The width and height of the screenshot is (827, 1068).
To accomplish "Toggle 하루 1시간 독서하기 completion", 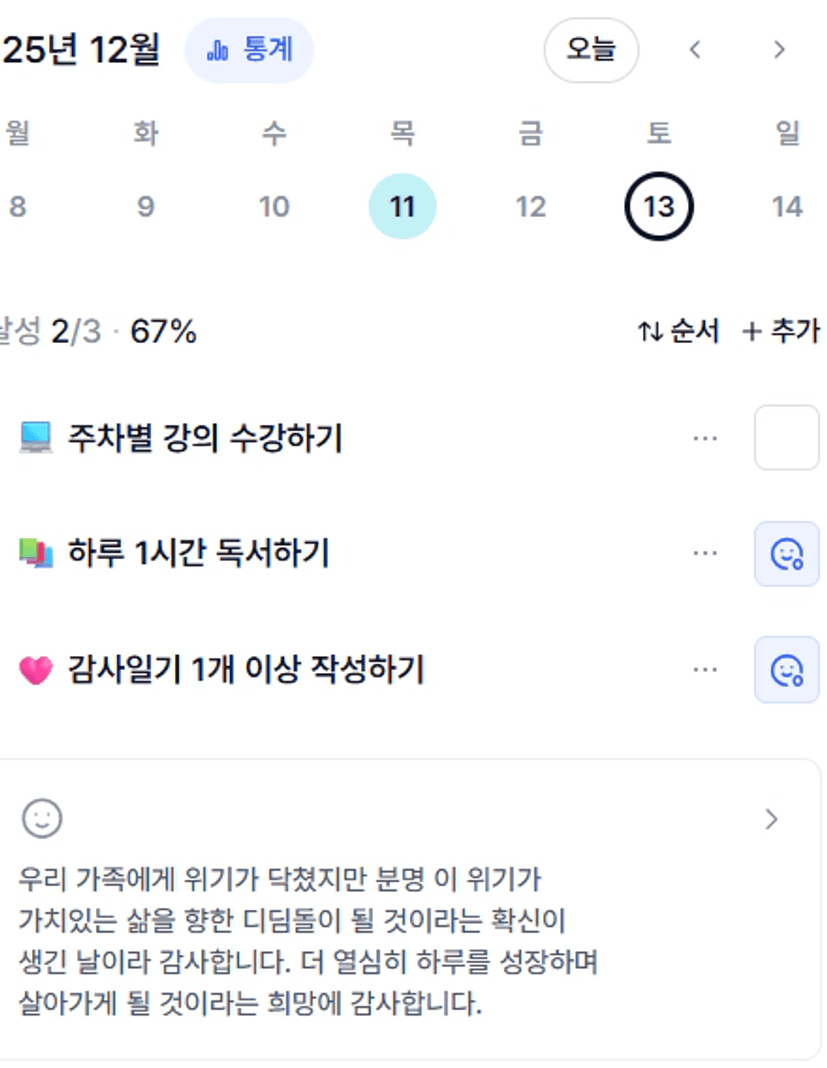I will [x=786, y=553].
